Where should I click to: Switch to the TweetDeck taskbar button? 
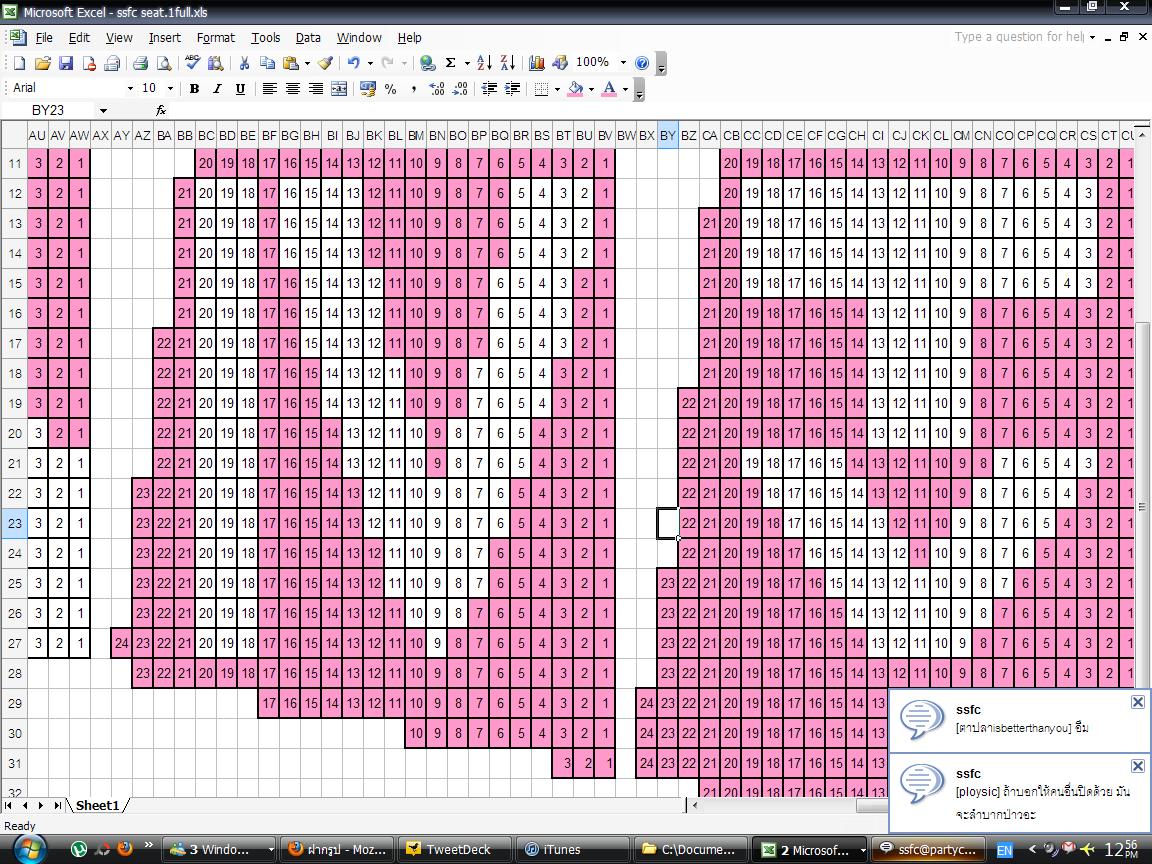click(x=455, y=849)
